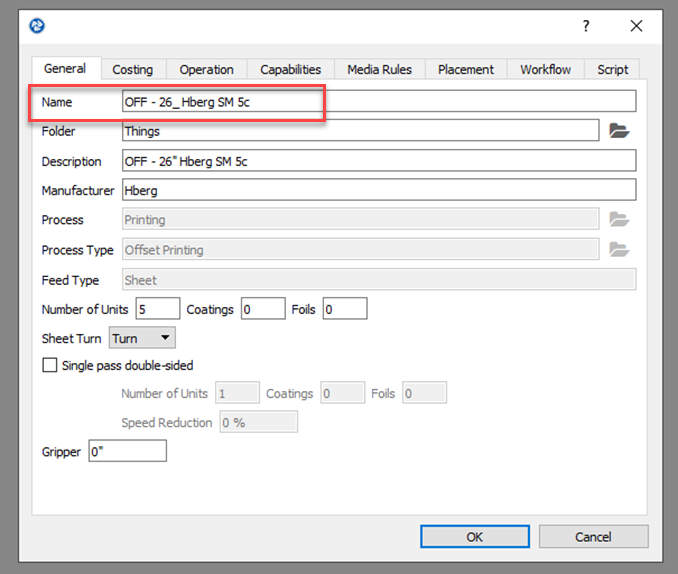Click the second-pass Foils field under double-sided
The height and width of the screenshot is (574, 678).
point(424,393)
